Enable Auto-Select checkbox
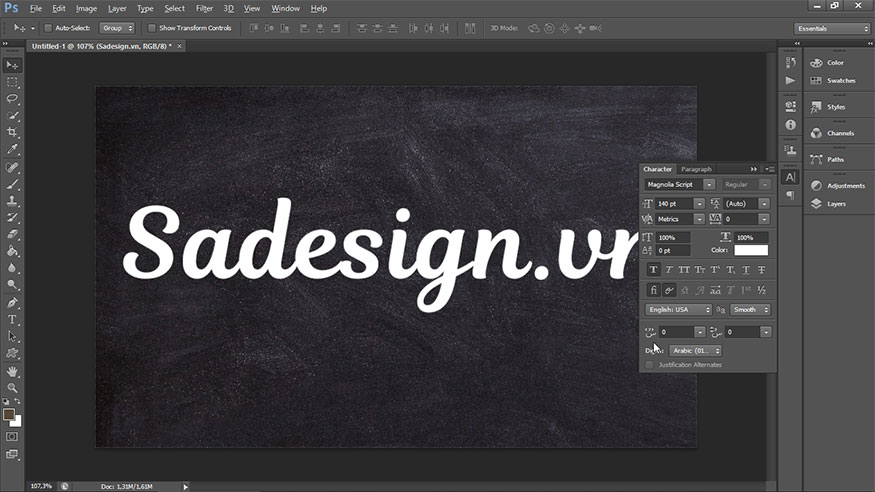This screenshot has height=492, width=875. coord(48,28)
